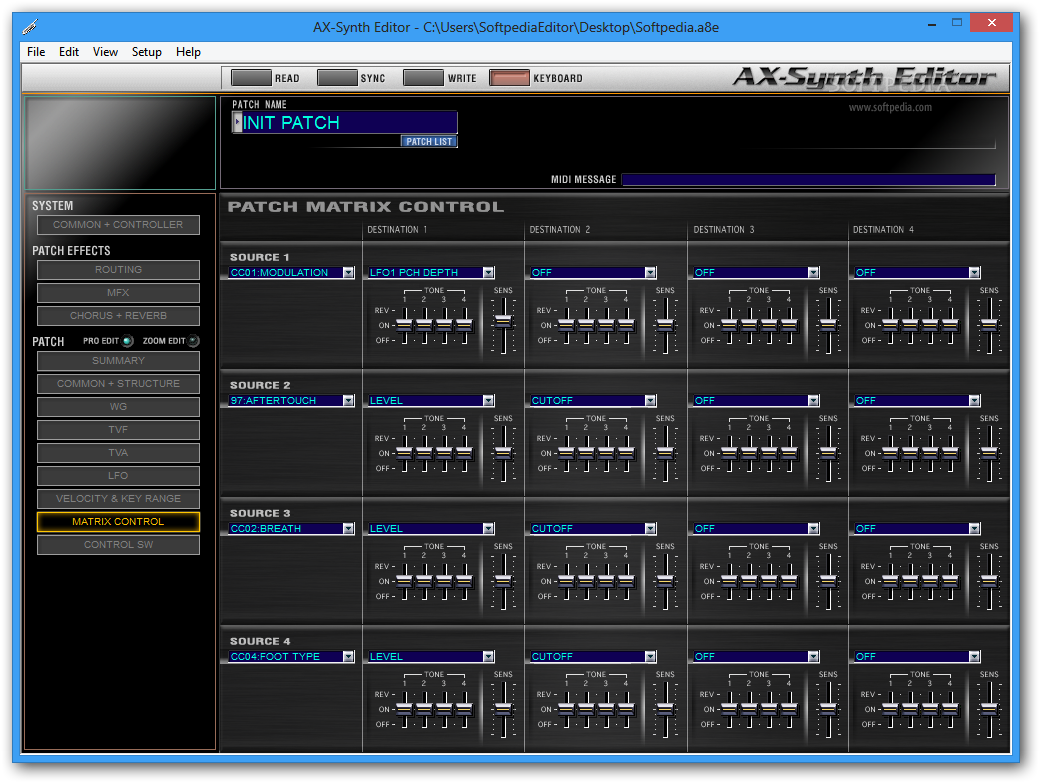Toggle Source 2 Destination 2 tone 1 switch
Viewport: 1040px width, 783px height.
[566, 453]
